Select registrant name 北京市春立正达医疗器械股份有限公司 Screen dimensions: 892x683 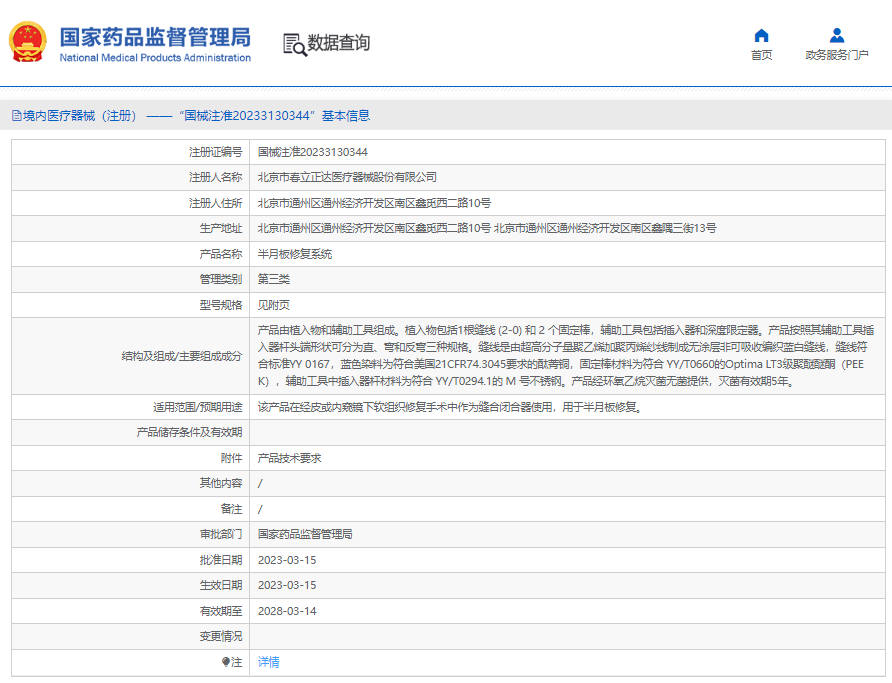[347, 177]
